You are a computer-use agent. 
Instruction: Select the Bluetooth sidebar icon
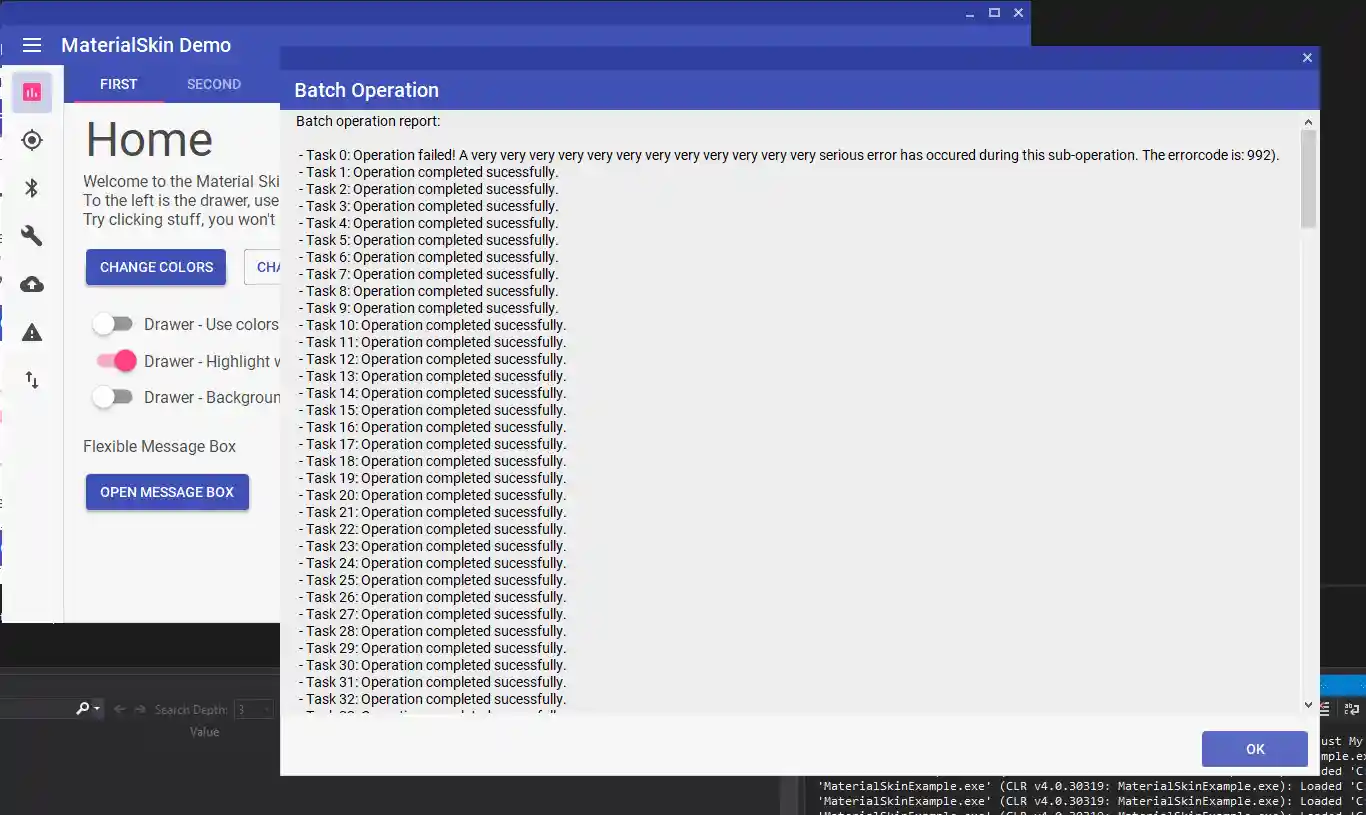tap(31, 187)
